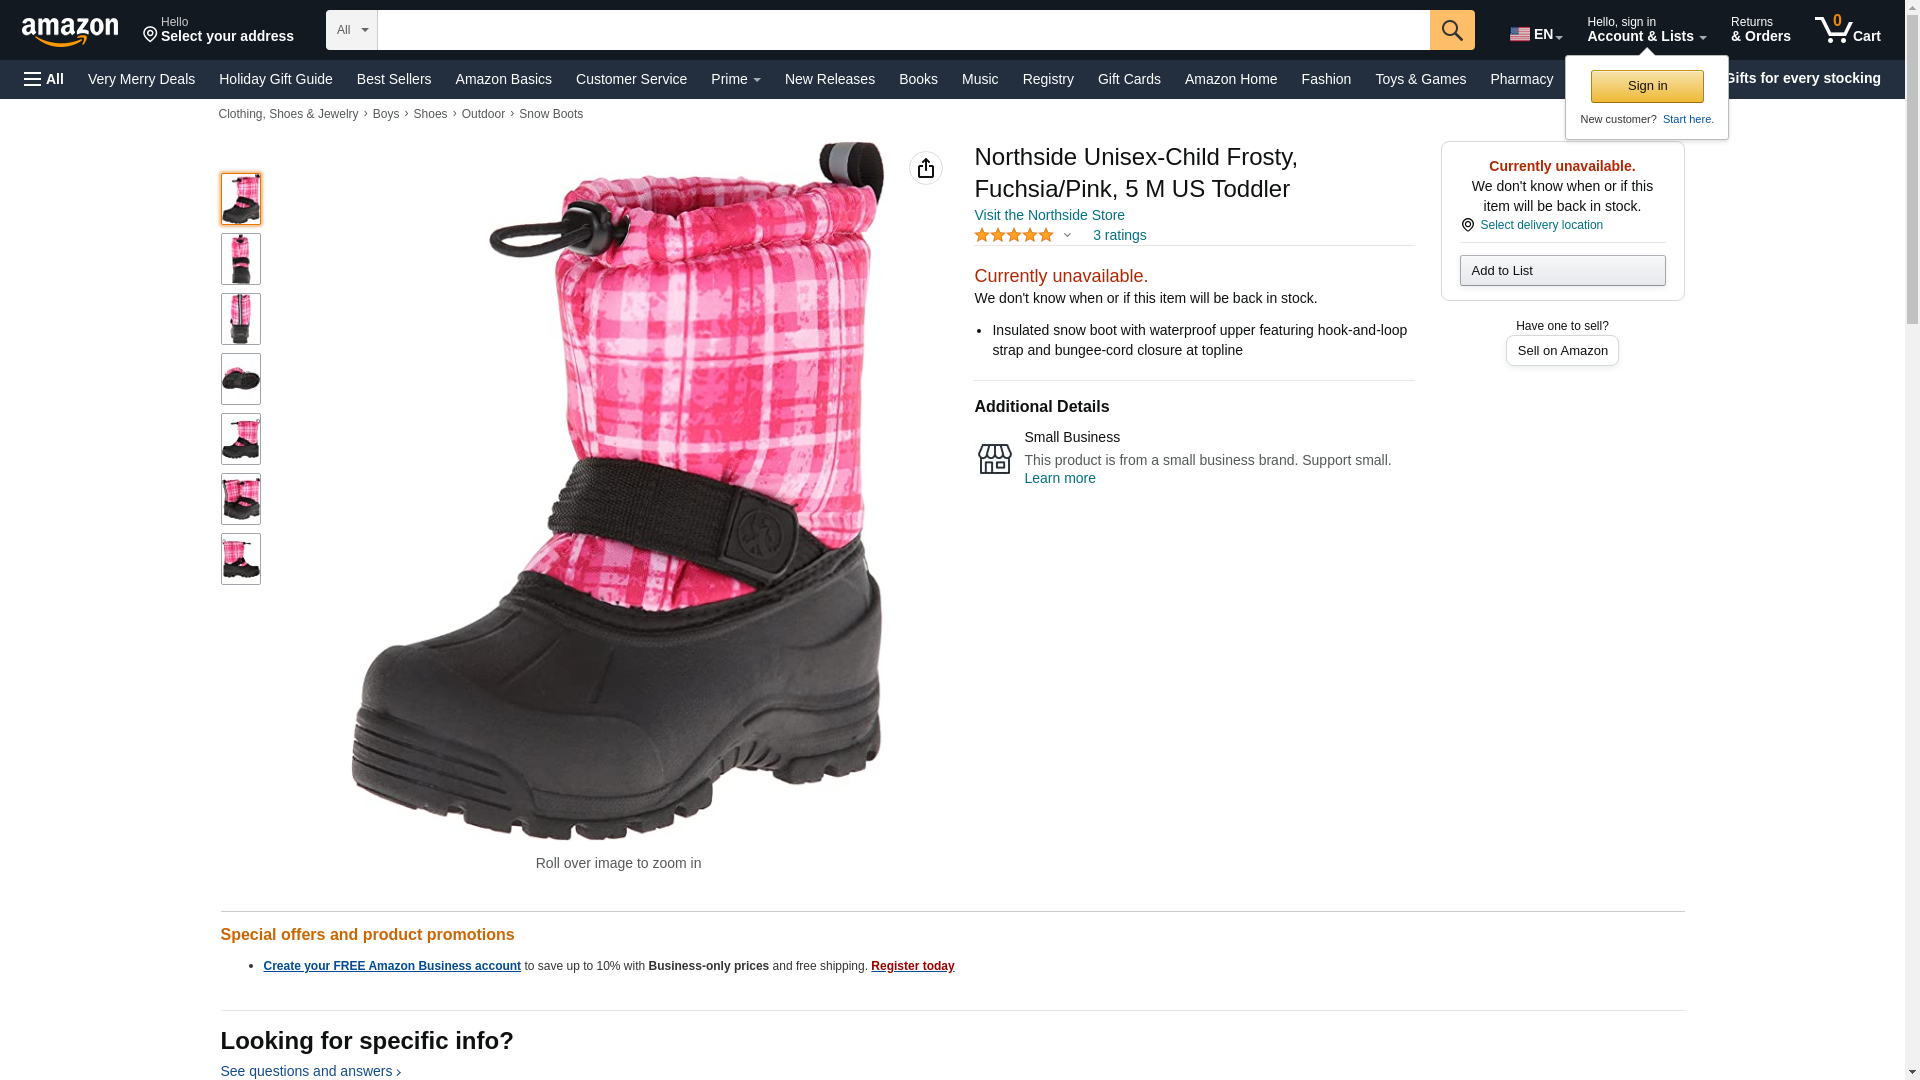
Task: Click the five-star rating icon
Action: click(x=1014, y=235)
